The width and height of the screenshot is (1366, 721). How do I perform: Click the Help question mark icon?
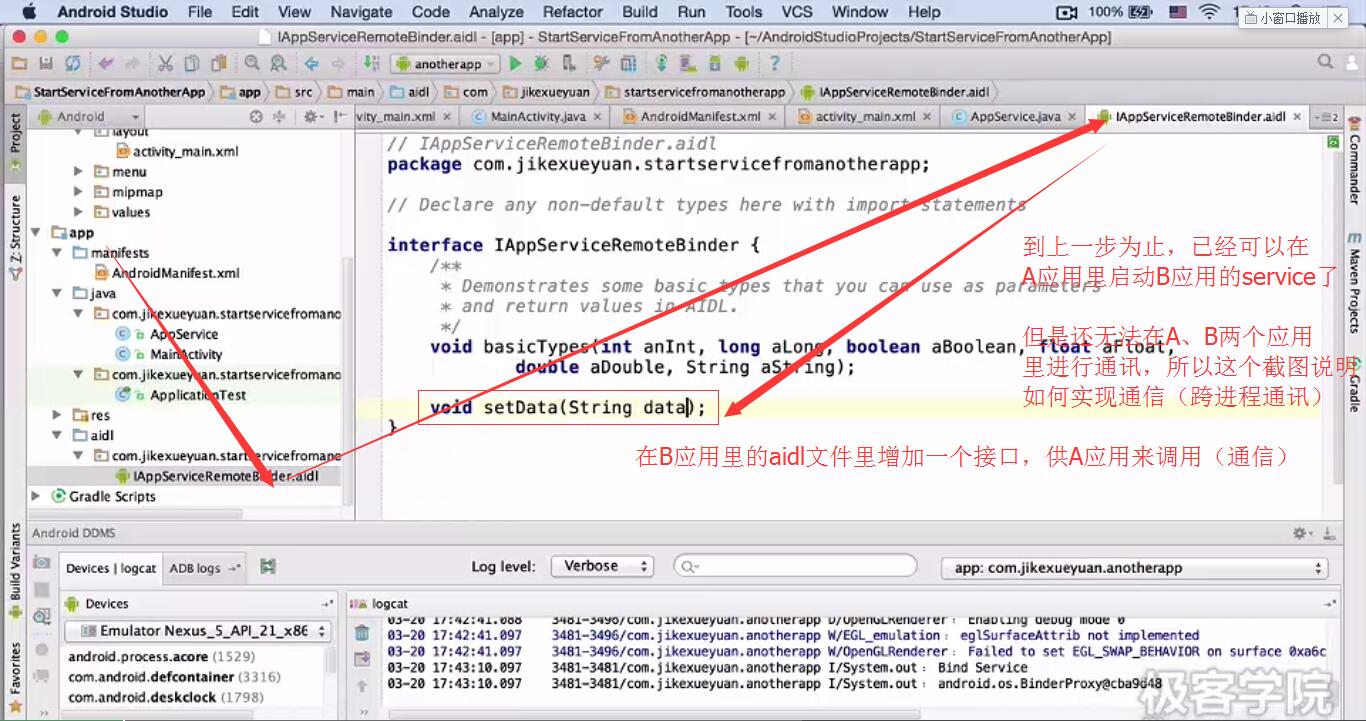[x=774, y=63]
